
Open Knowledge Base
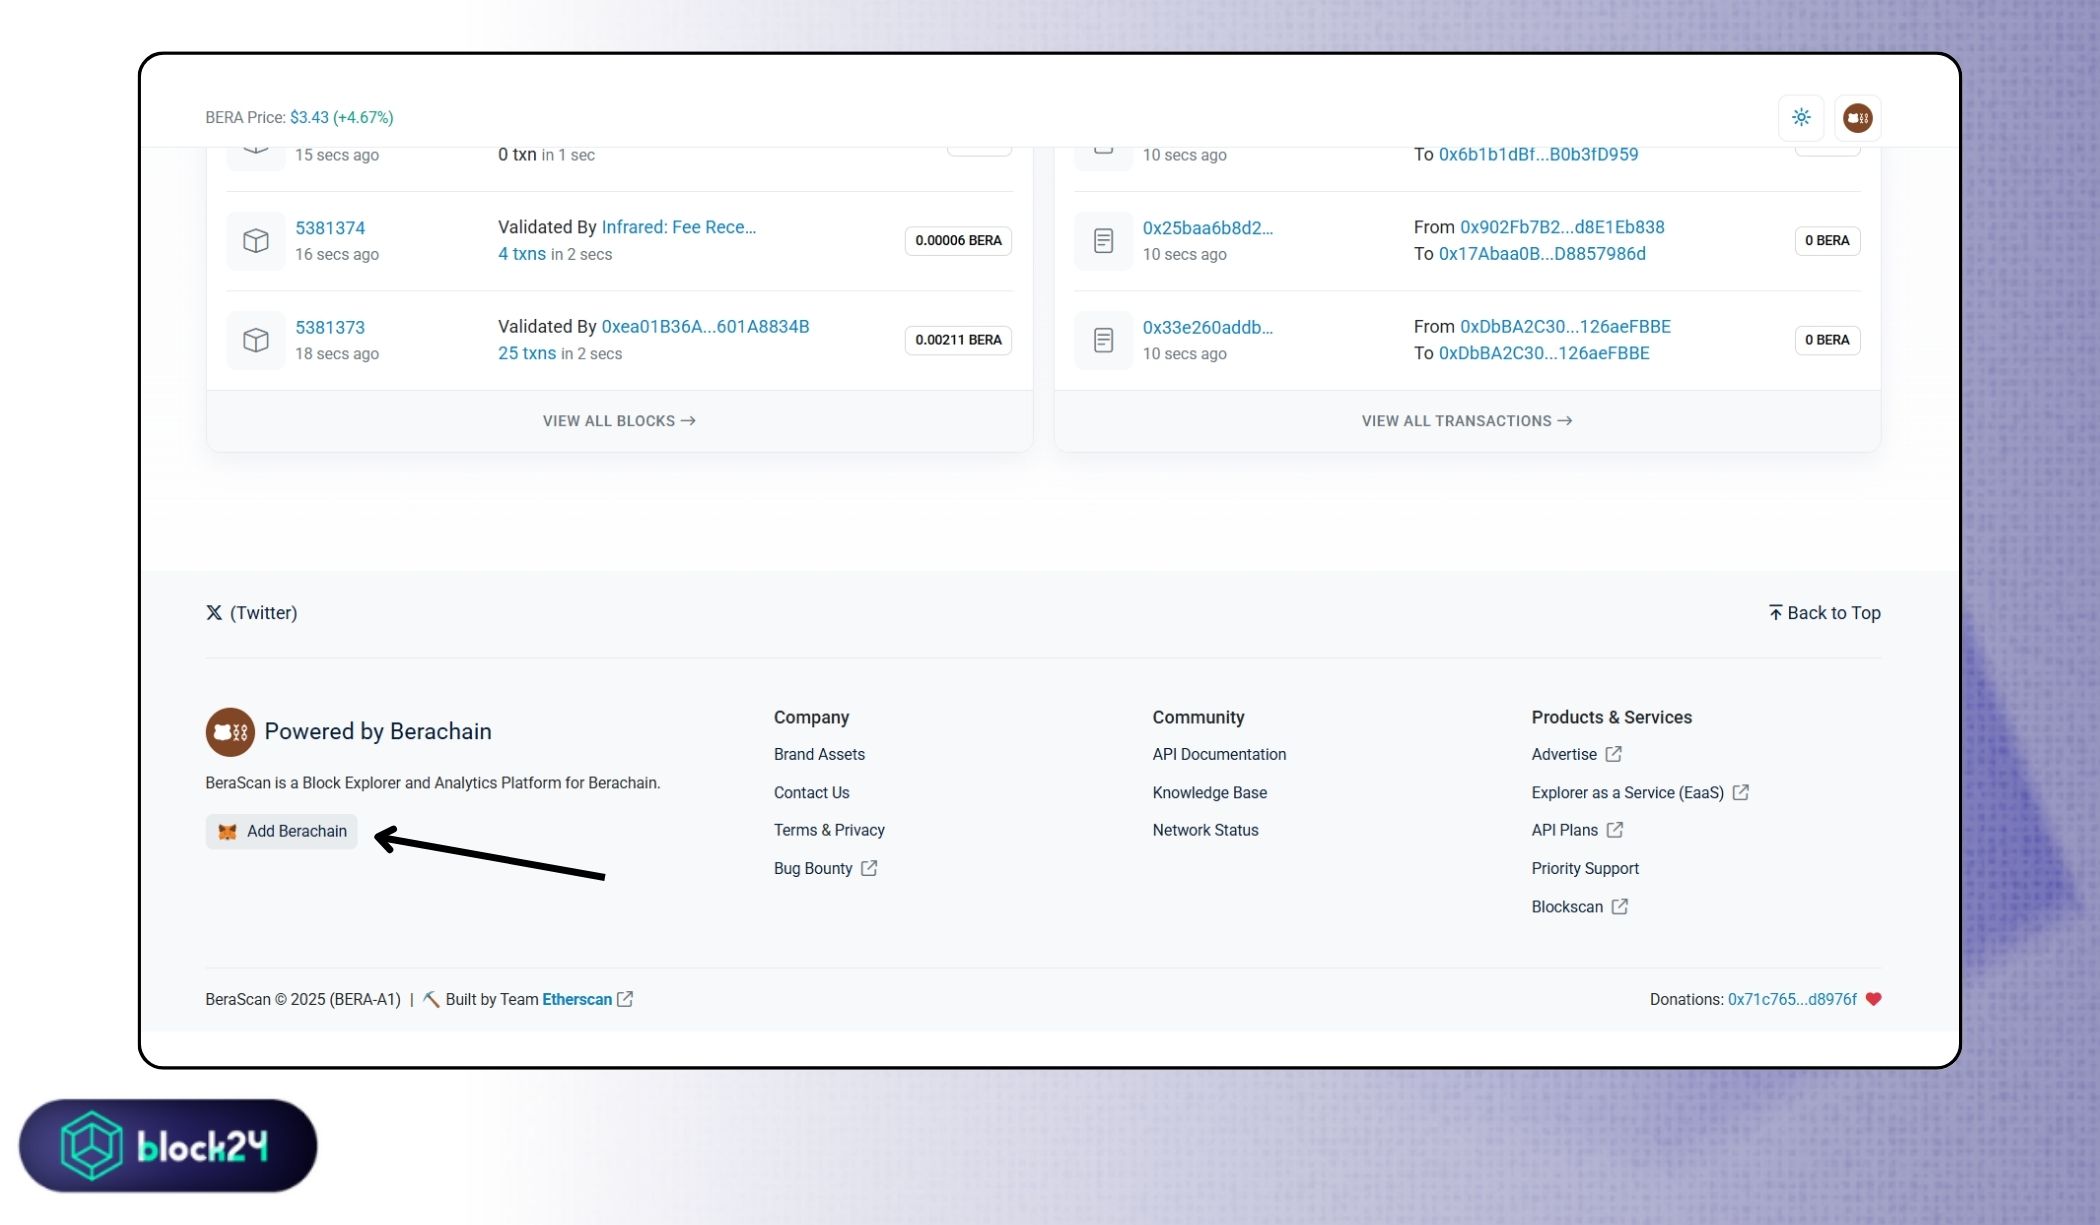tap(1209, 792)
